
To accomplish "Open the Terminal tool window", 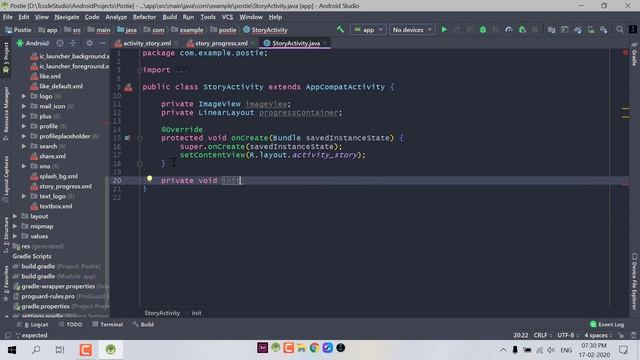I will (x=107, y=324).
